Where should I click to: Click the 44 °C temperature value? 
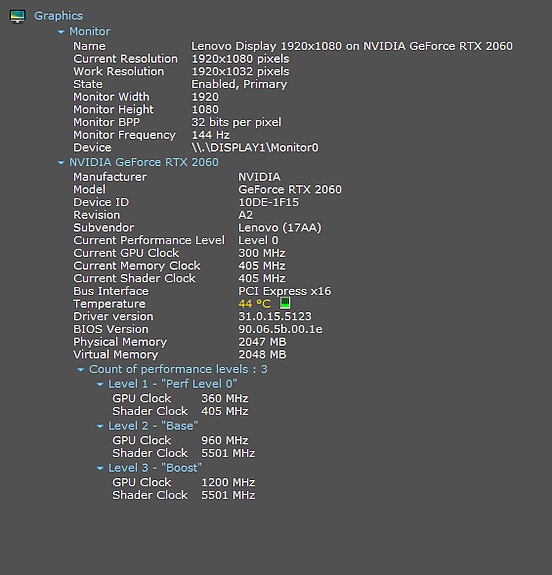tap(255, 304)
